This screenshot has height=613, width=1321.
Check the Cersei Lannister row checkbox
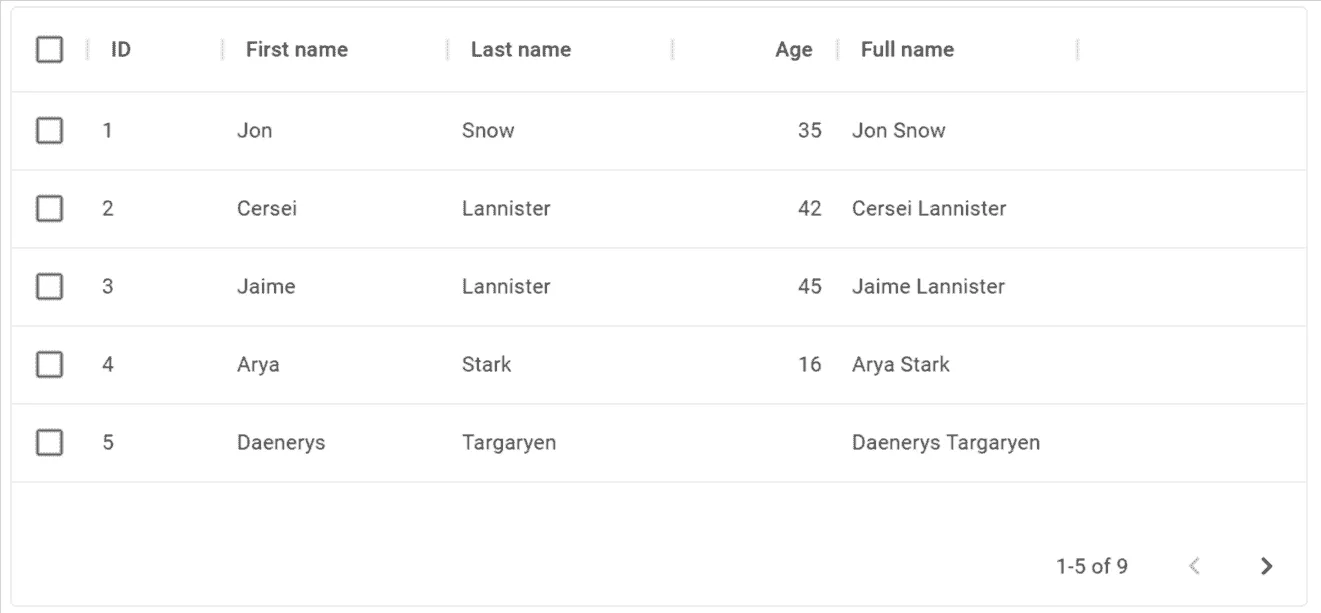[49, 208]
